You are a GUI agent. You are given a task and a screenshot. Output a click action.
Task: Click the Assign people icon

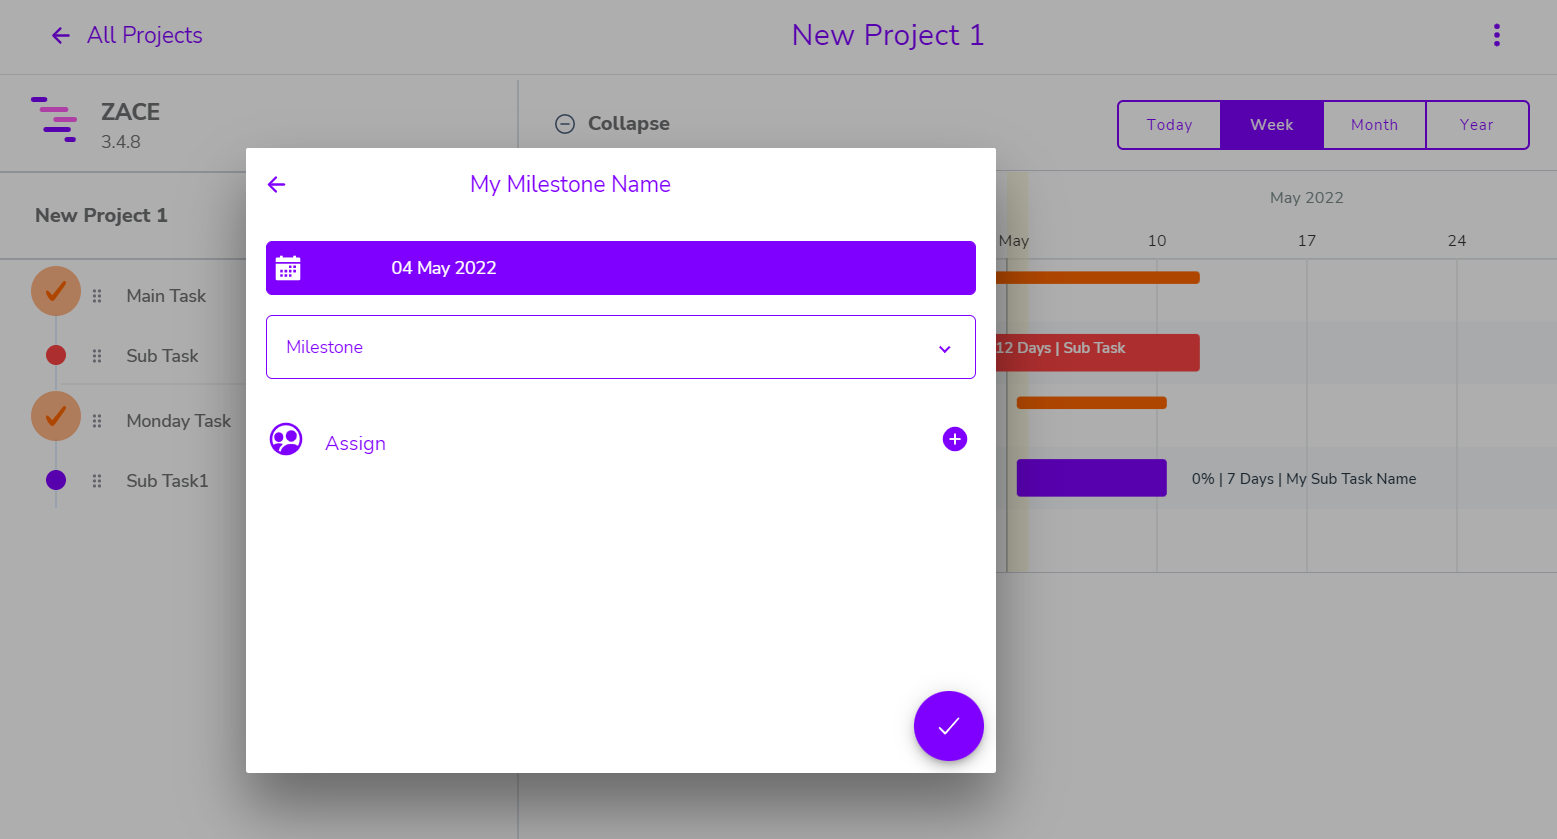tap(286, 440)
